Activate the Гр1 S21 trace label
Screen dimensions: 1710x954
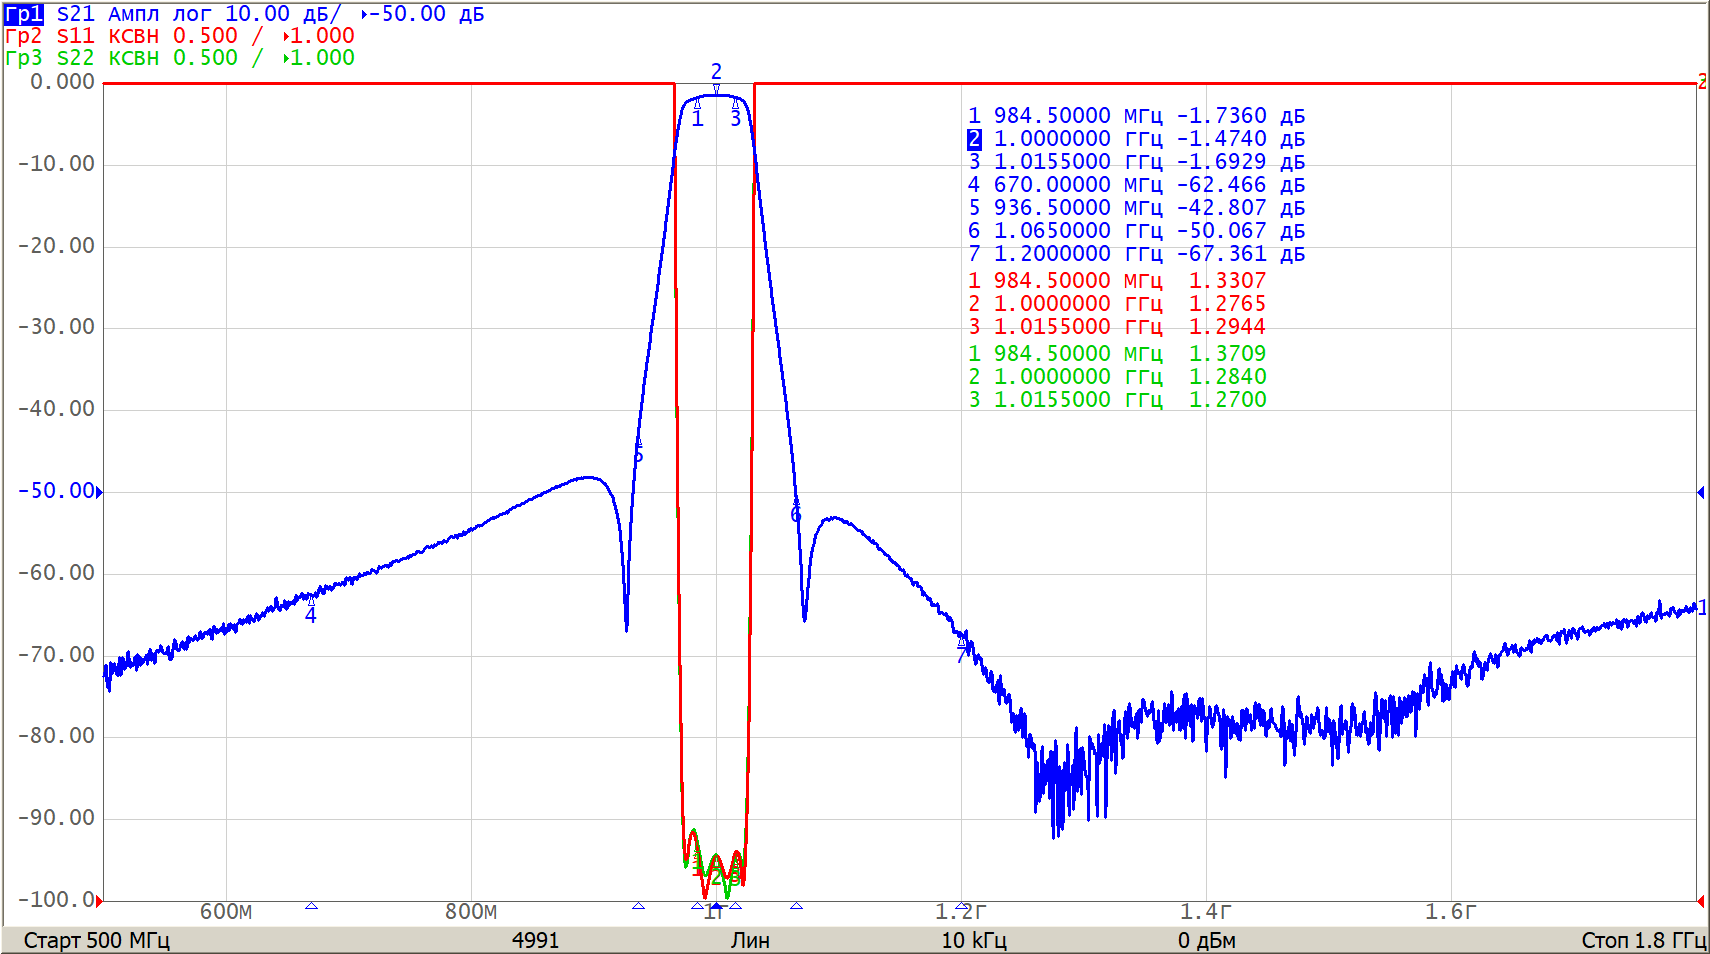pos(24,14)
